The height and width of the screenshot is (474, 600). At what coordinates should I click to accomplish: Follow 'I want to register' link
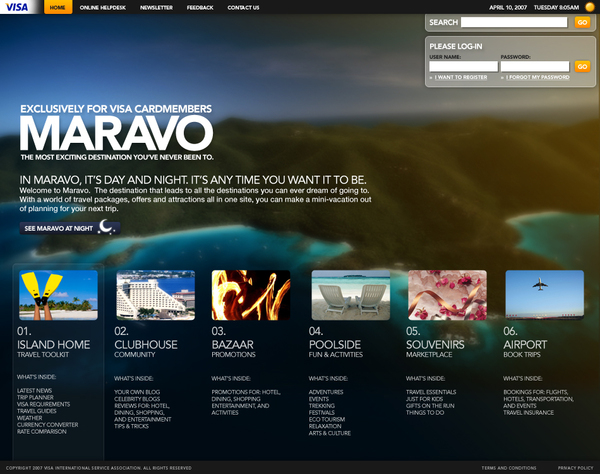tap(461, 77)
